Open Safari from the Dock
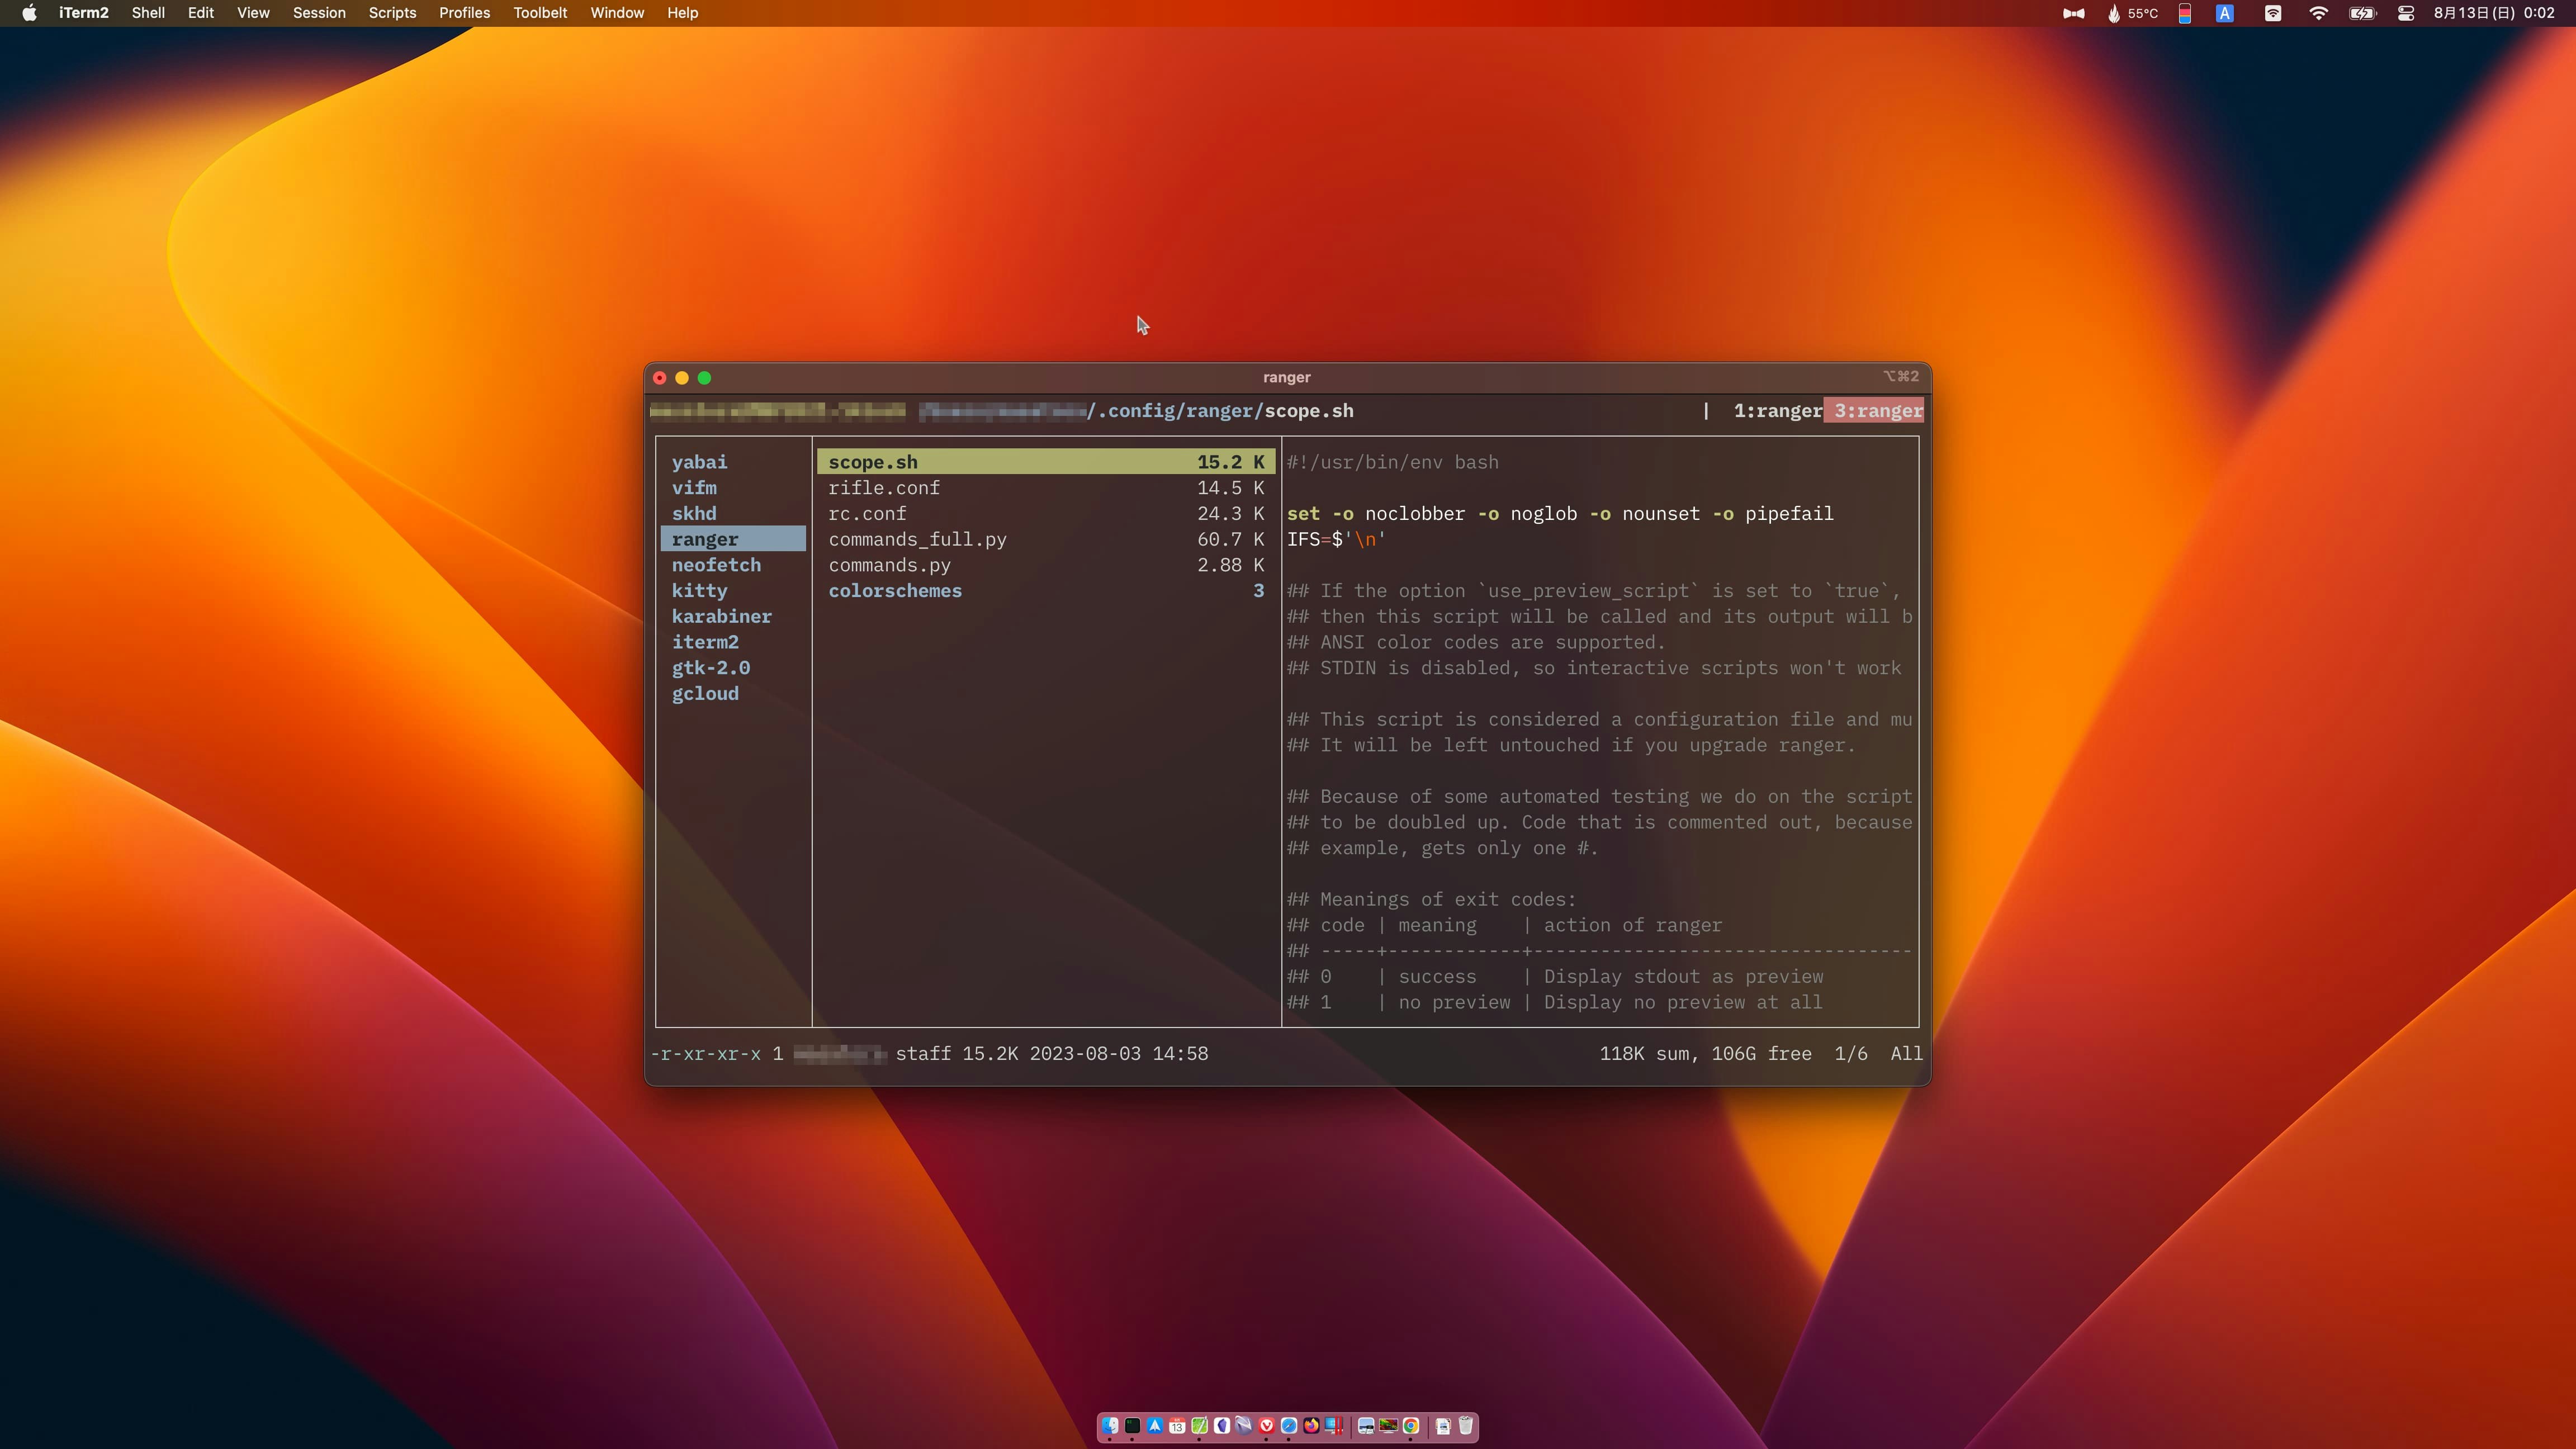The height and width of the screenshot is (1449, 2576). pos(1289,1426)
